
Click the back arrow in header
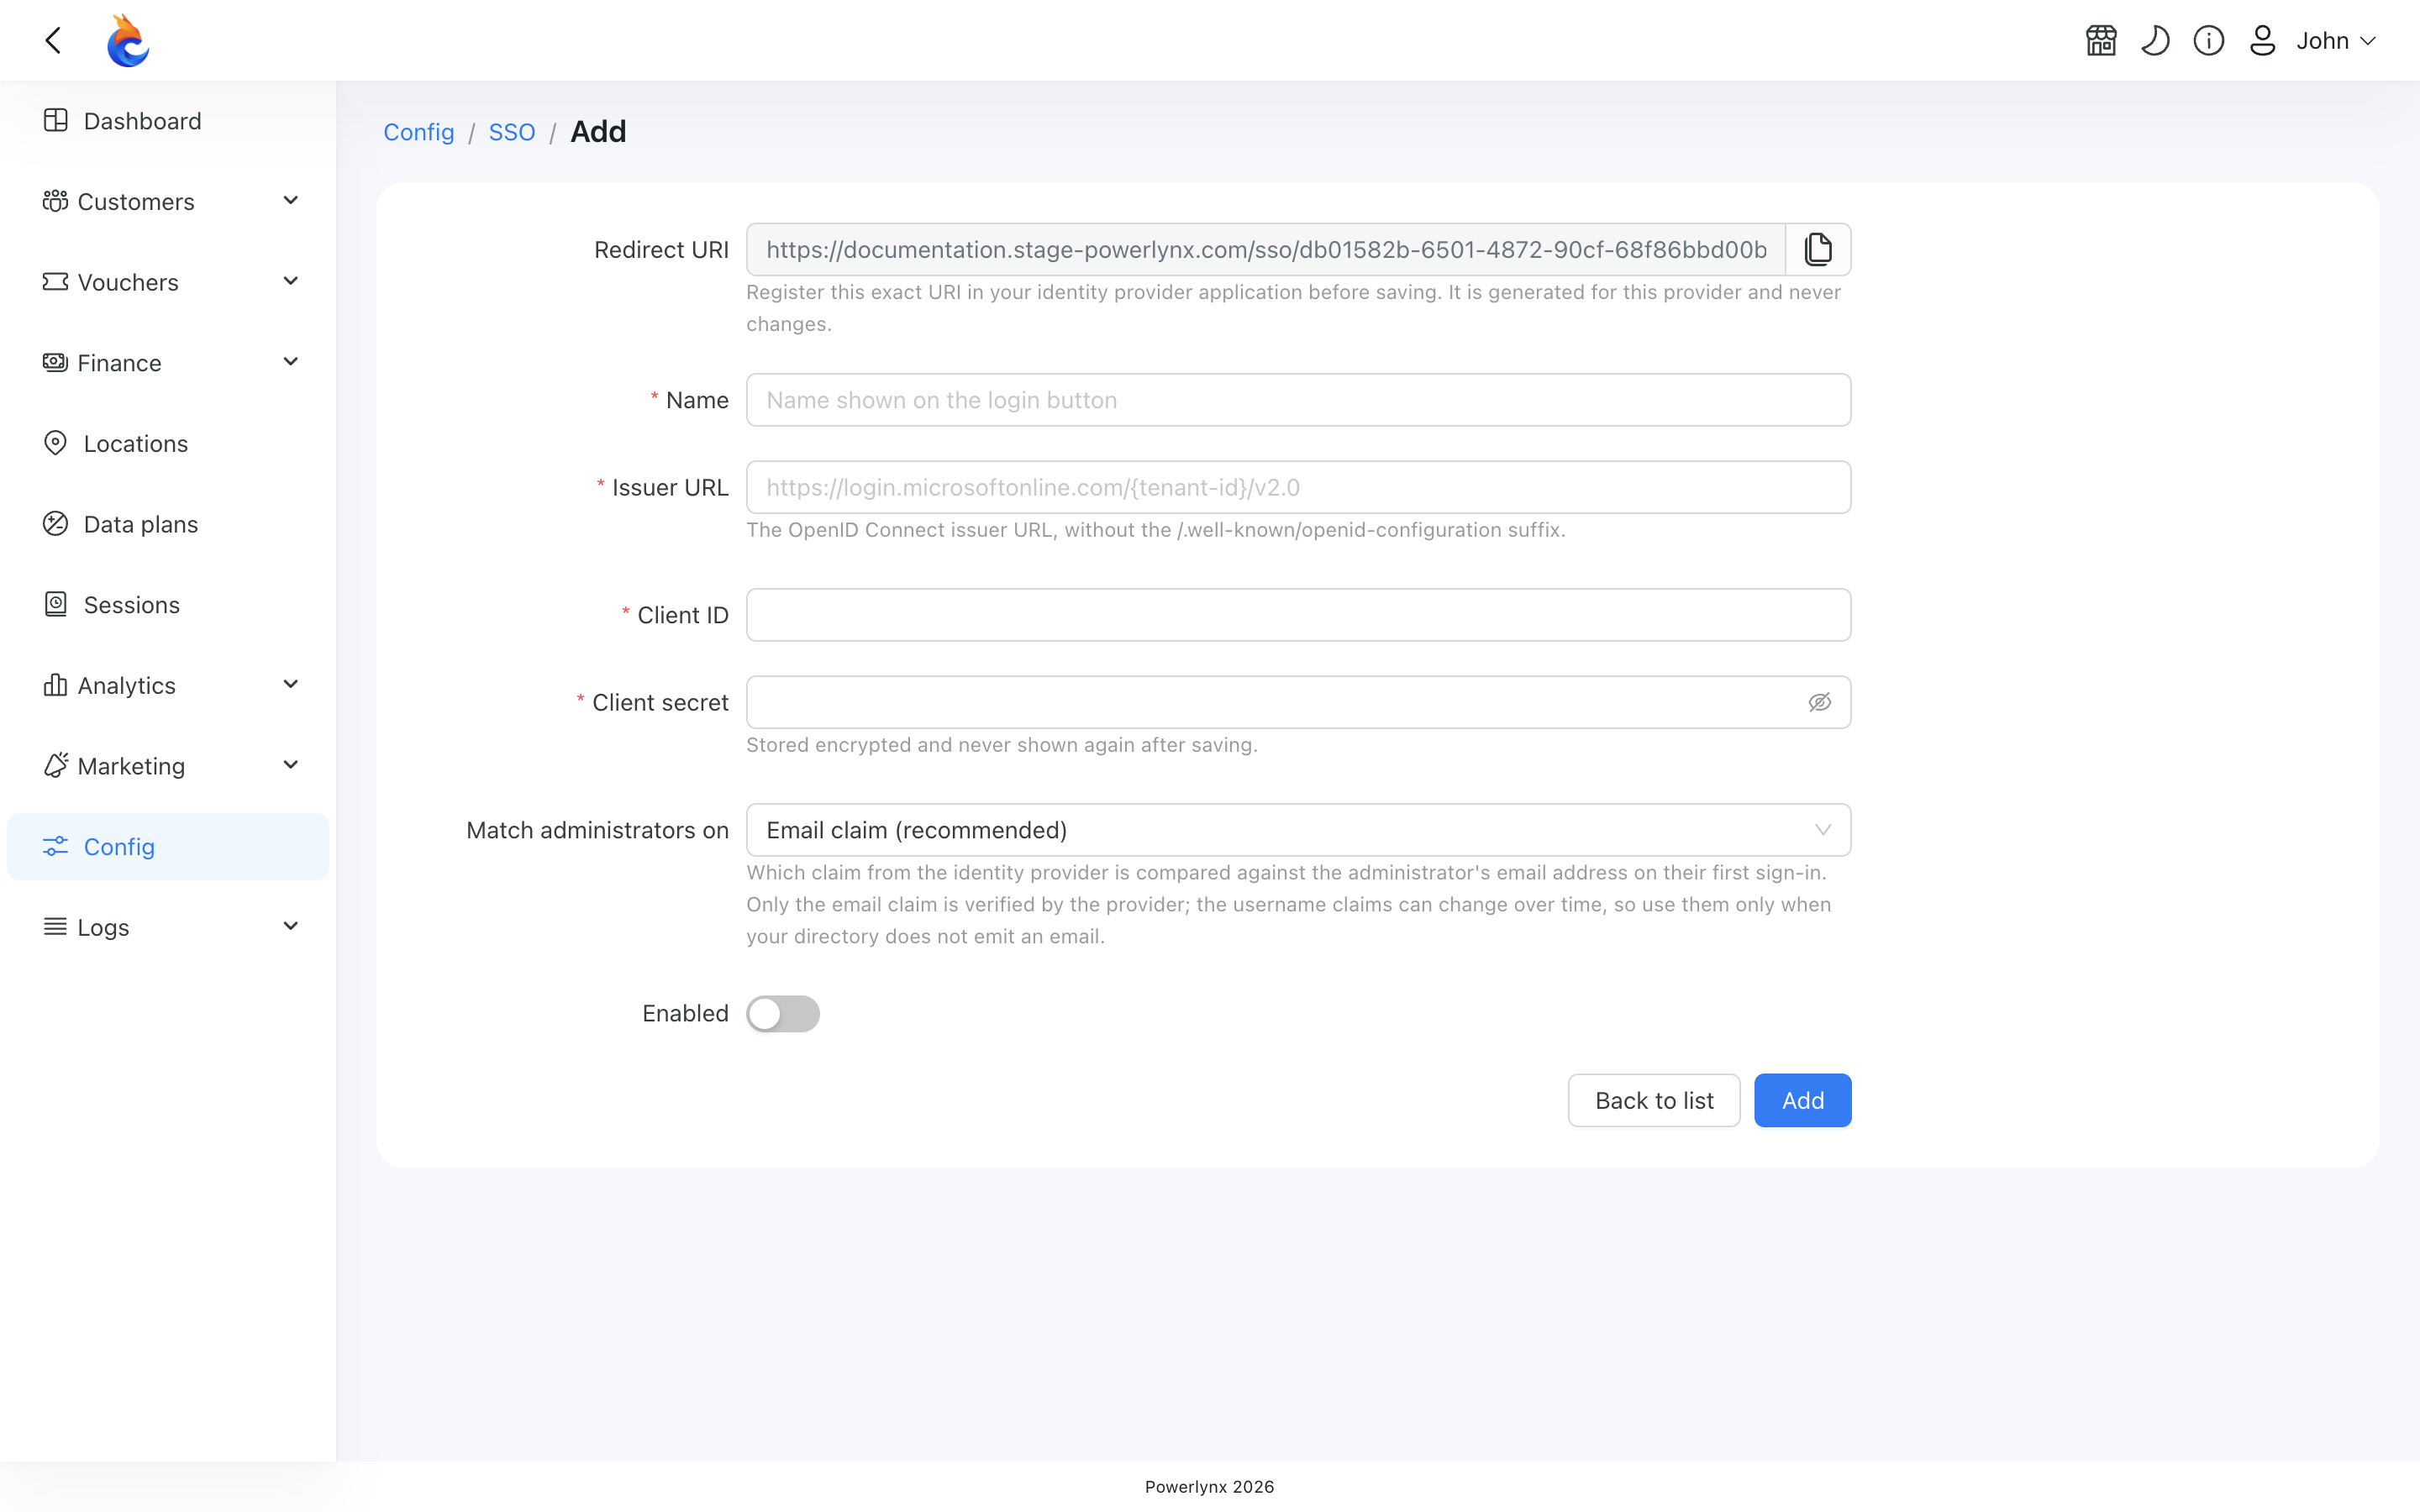[54, 41]
